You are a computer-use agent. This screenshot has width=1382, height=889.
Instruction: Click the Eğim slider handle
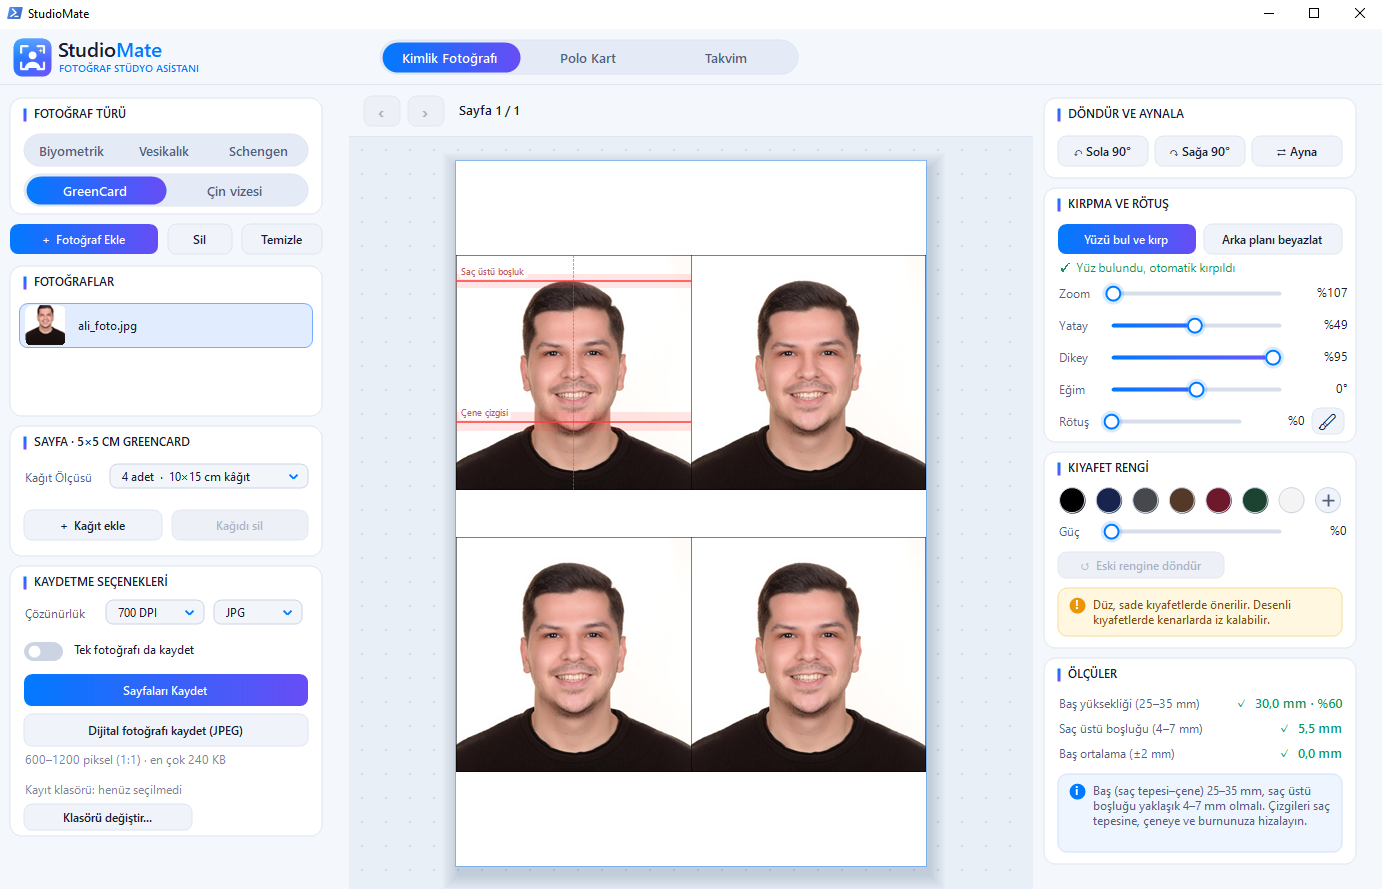1196,390
